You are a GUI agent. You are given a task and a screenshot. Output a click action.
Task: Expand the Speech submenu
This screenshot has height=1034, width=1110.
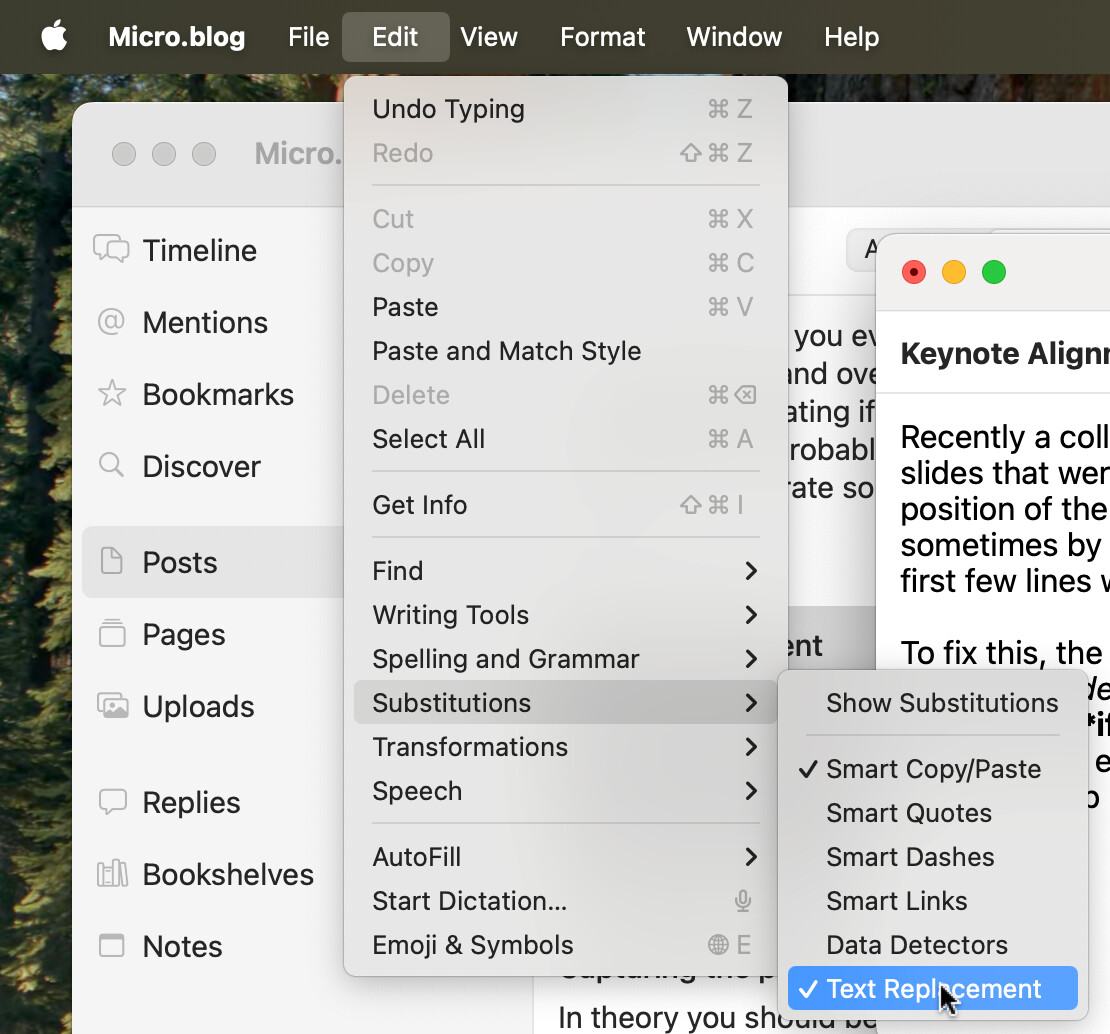(x=566, y=791)
